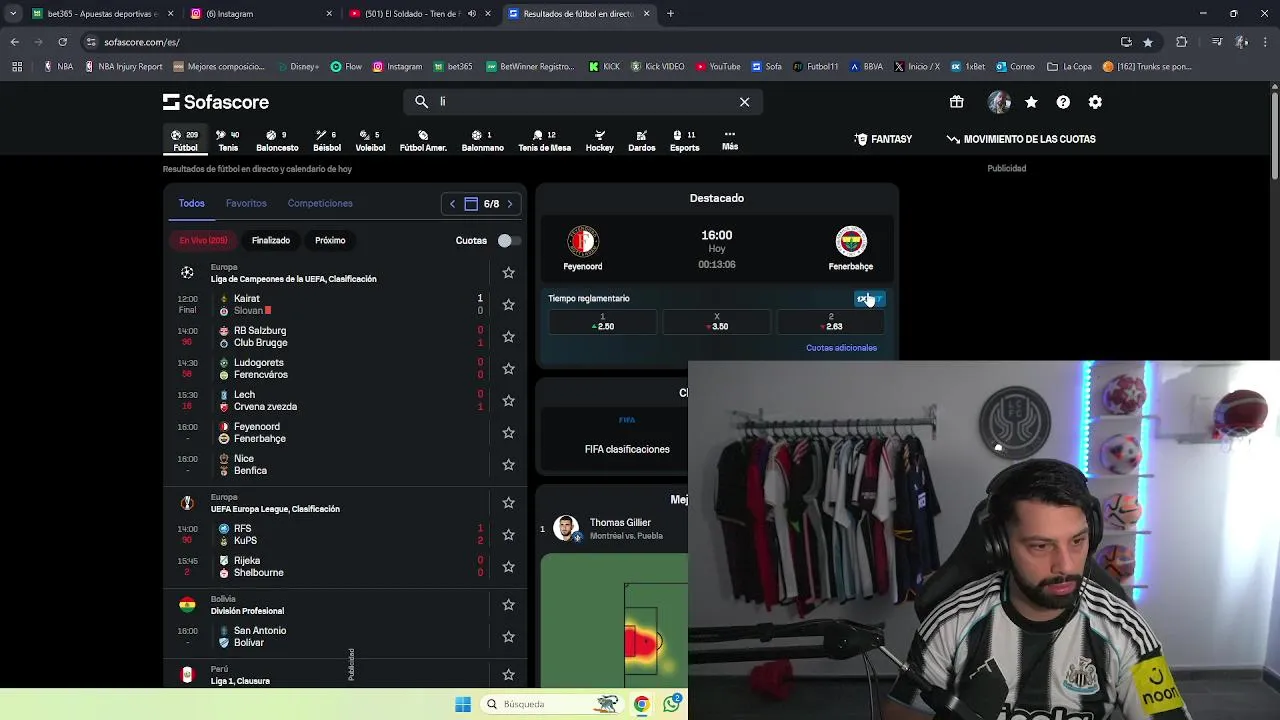Open the Voleibol sport section
The height and width of the screenshot is (720, 1280).
[x=370, y=140]
